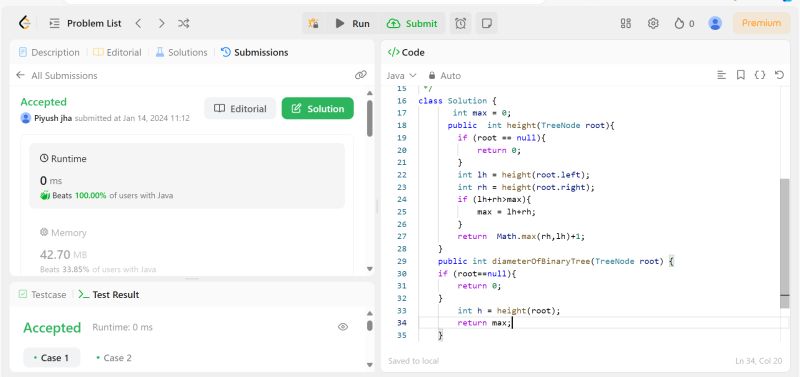This screenshot has width=800, height=377.
Task: Bookmark the code with the bookmark icon
Action: pos(741,75)
